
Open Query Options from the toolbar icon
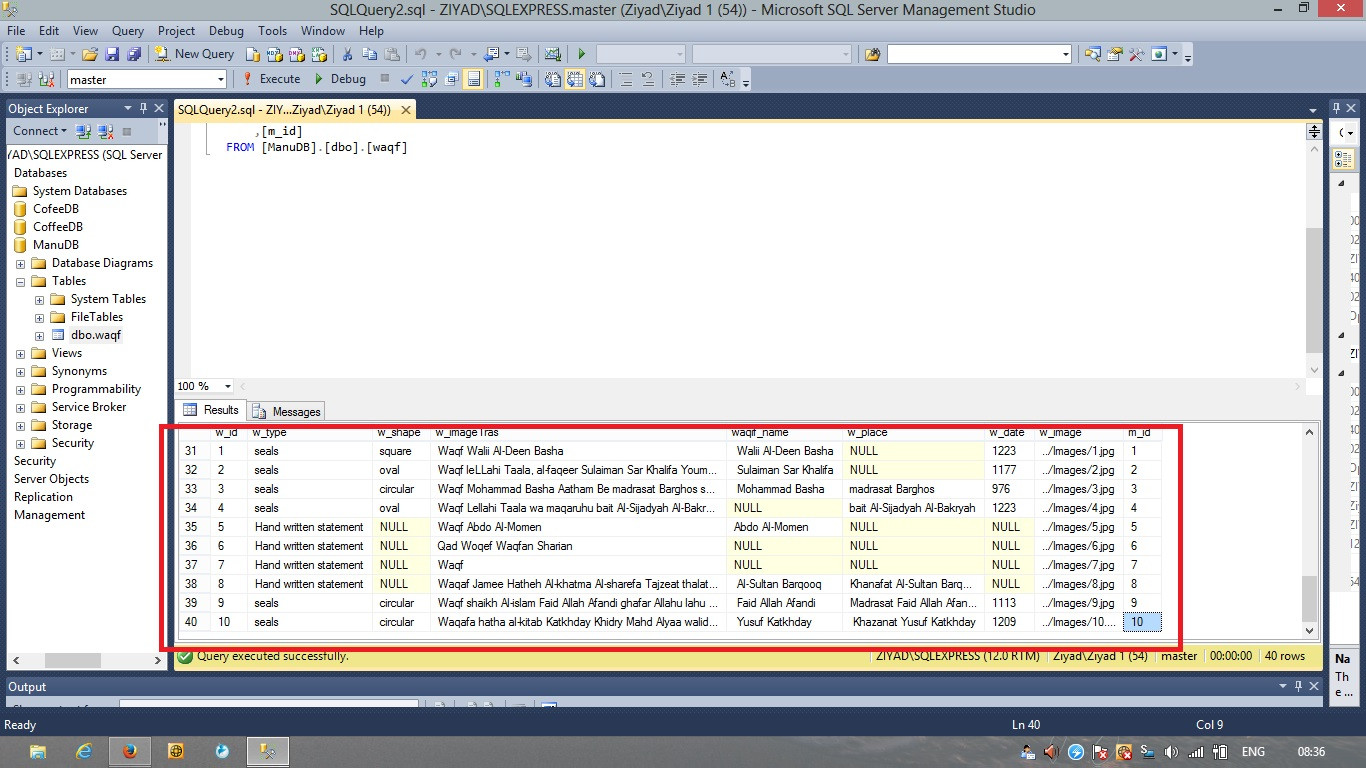coord(452,79)
